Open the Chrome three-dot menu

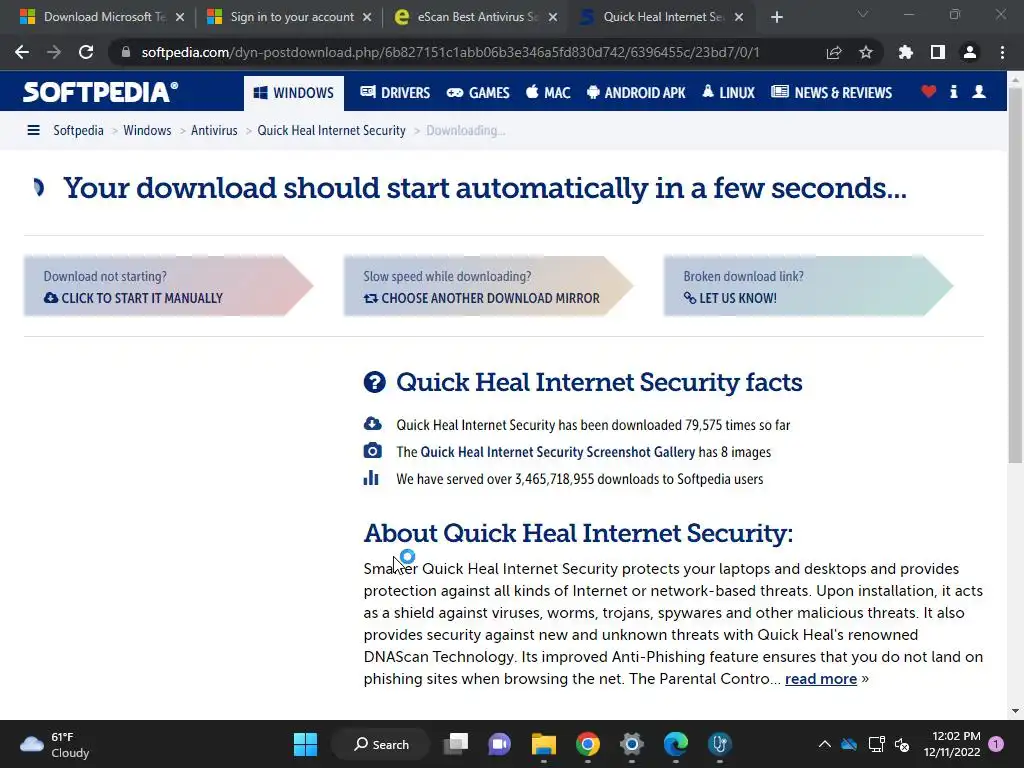1002,52
